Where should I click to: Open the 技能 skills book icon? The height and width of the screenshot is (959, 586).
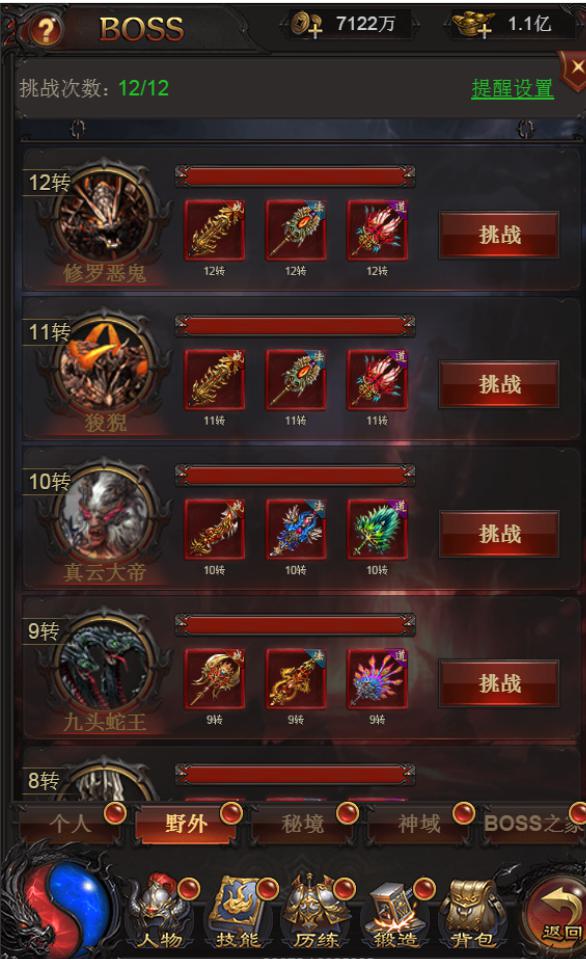[239, 912]
